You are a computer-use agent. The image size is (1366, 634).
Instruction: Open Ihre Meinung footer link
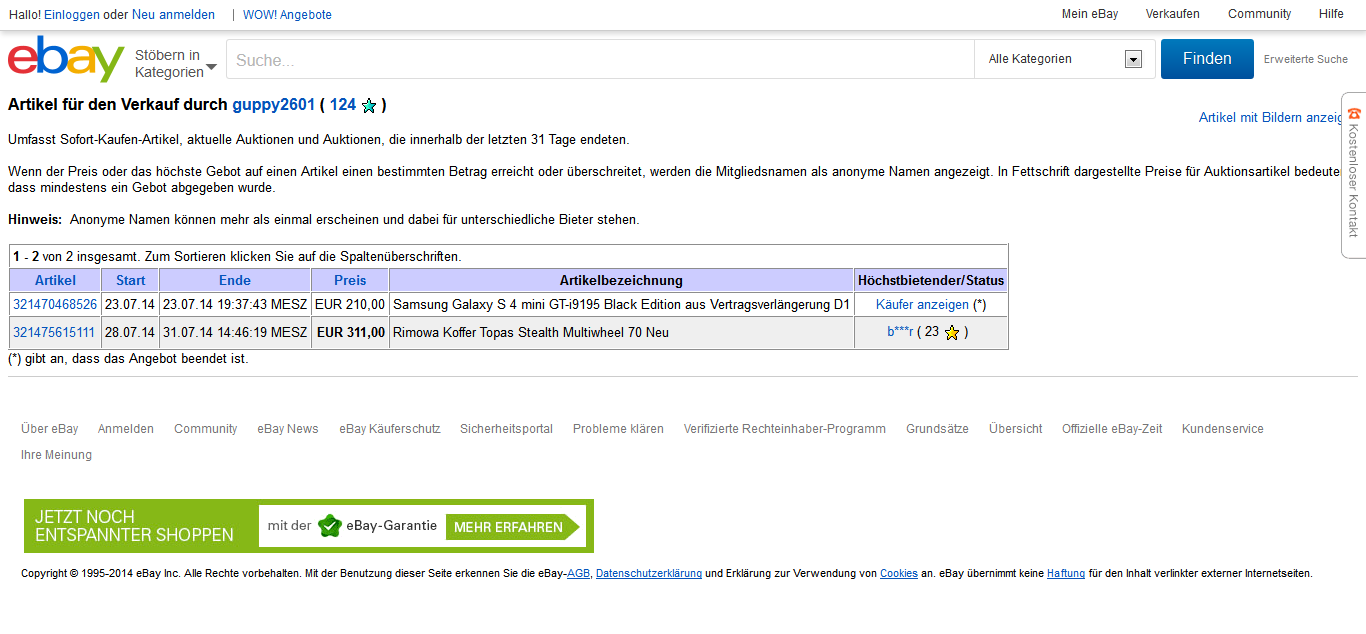(x=56, y=455)
